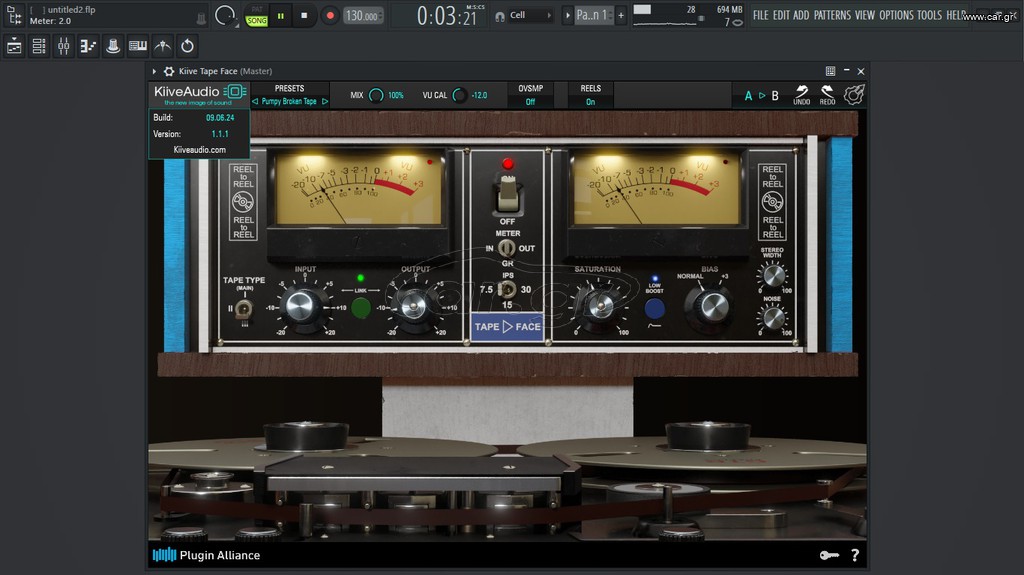Viewport: 1024px width, 575px height.
Task: Toggle REELS On setting
Action: tap(590, 95)
